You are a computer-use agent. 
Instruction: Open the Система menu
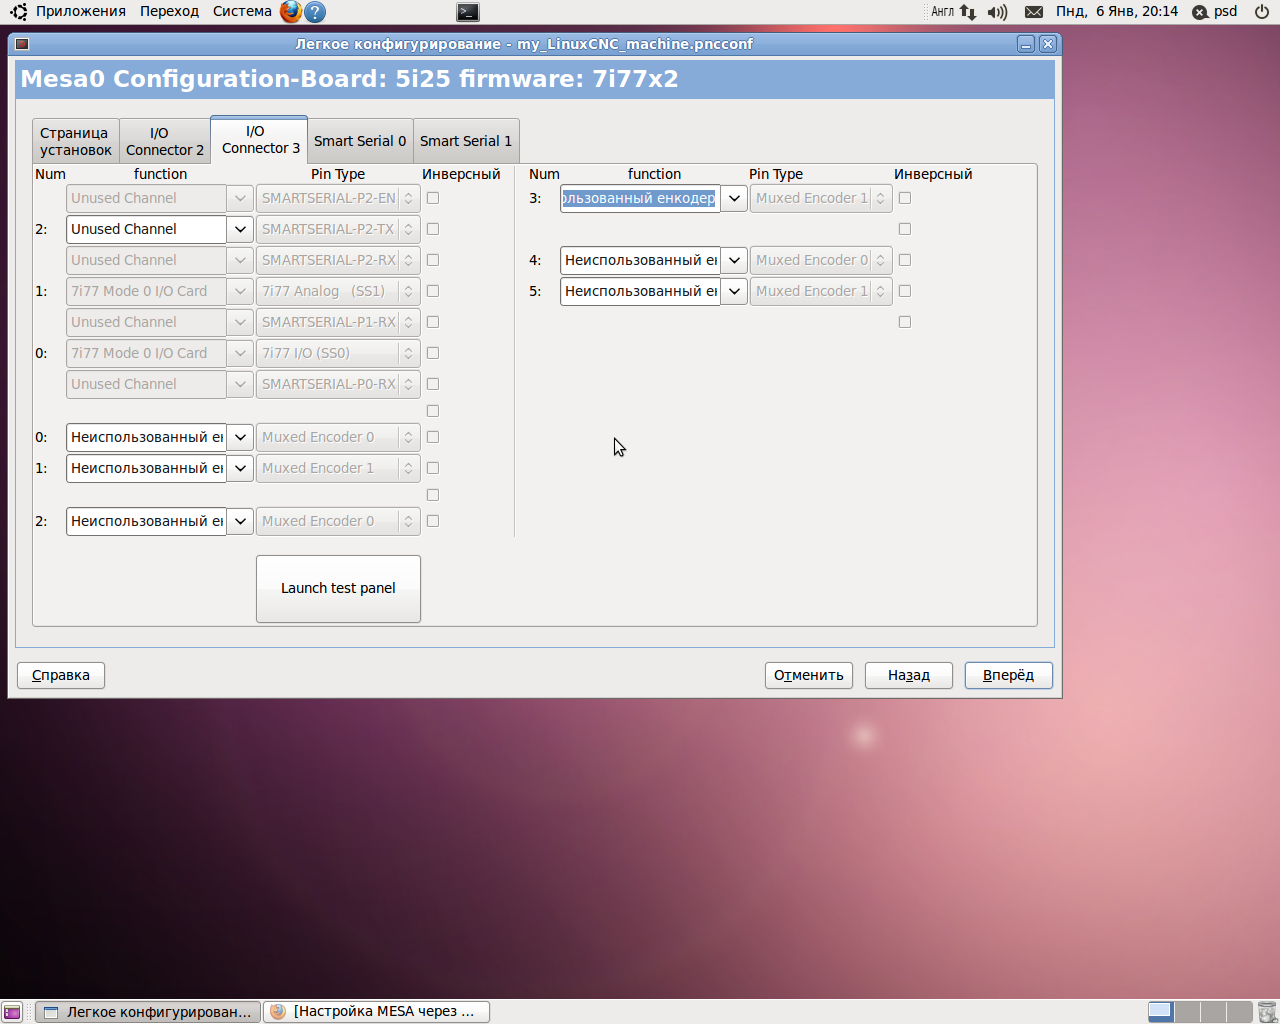(x=242, y=12)
